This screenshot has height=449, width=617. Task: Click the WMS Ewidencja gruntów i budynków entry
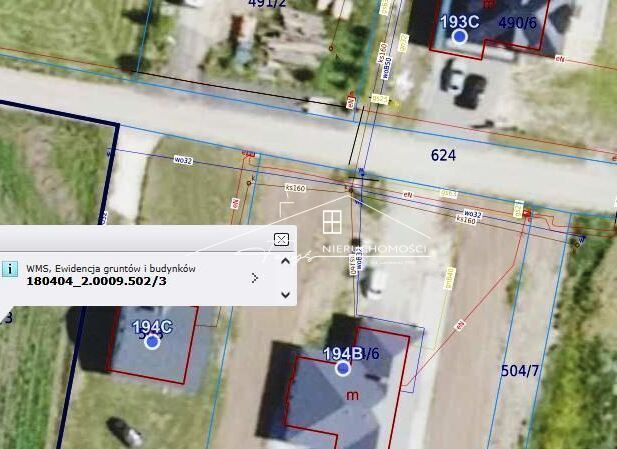(x=111, y=267)
